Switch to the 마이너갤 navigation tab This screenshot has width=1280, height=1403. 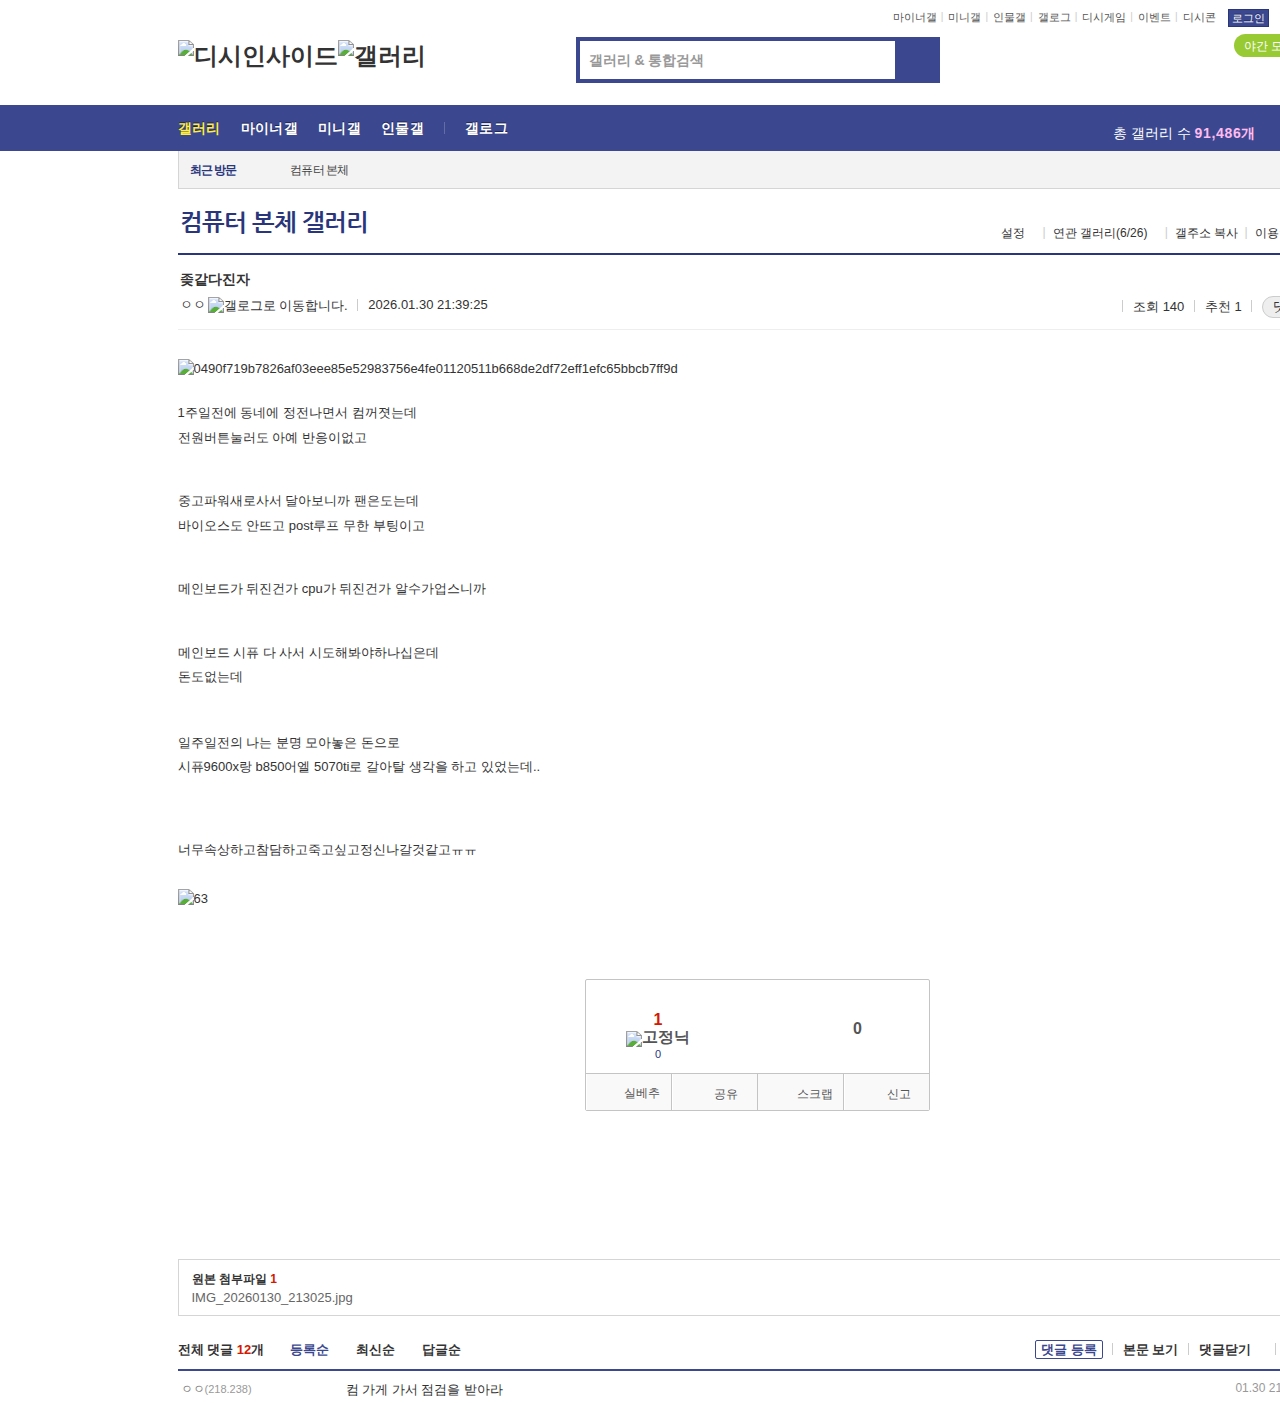(268, 128)
